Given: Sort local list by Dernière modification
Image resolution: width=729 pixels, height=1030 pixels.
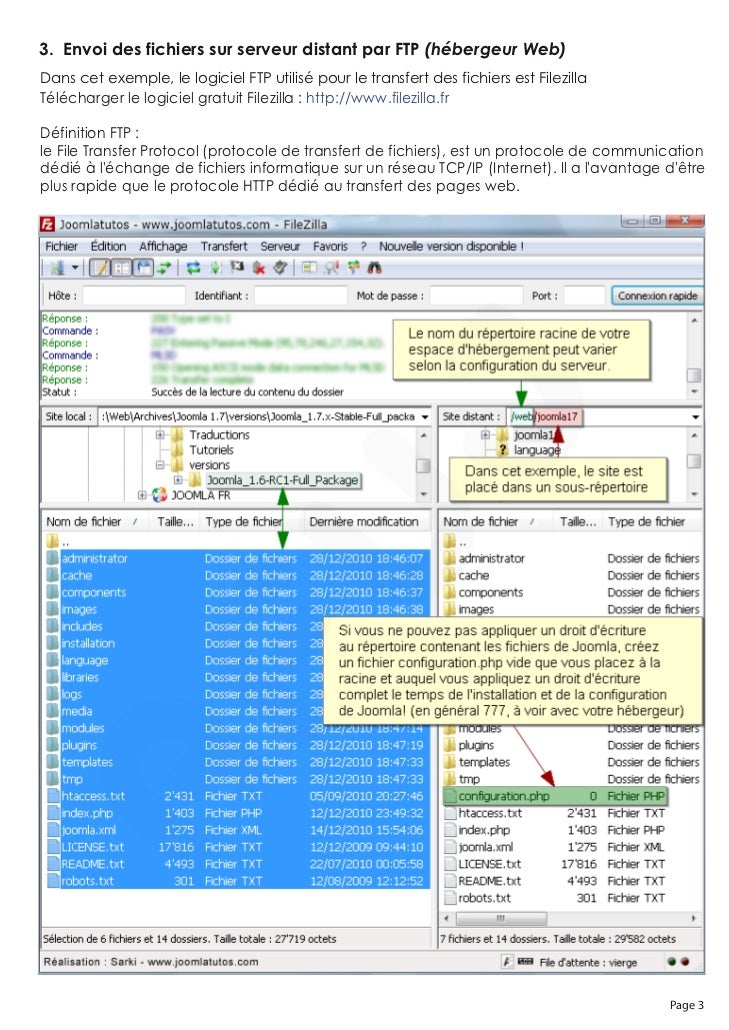Looking at the screenshot, I should coord(366,522).
